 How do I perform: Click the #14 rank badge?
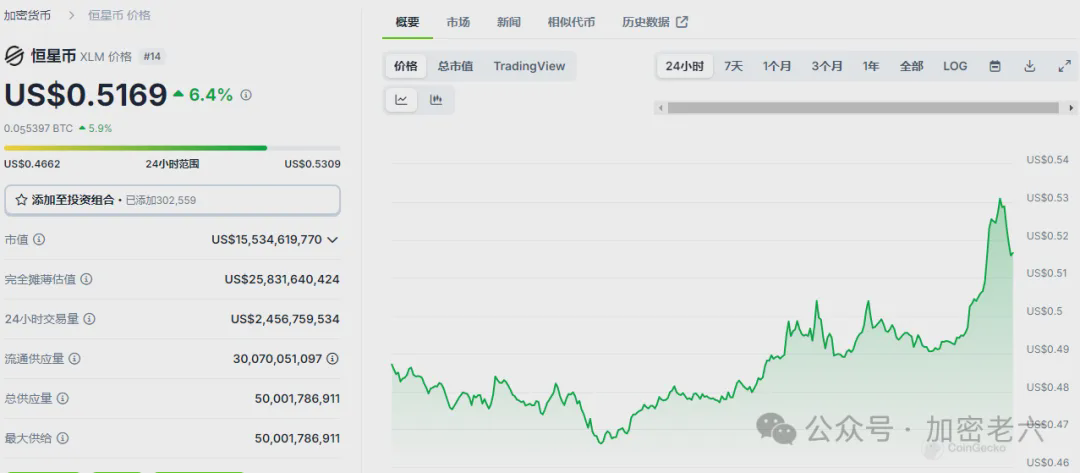tap(152, 56)
